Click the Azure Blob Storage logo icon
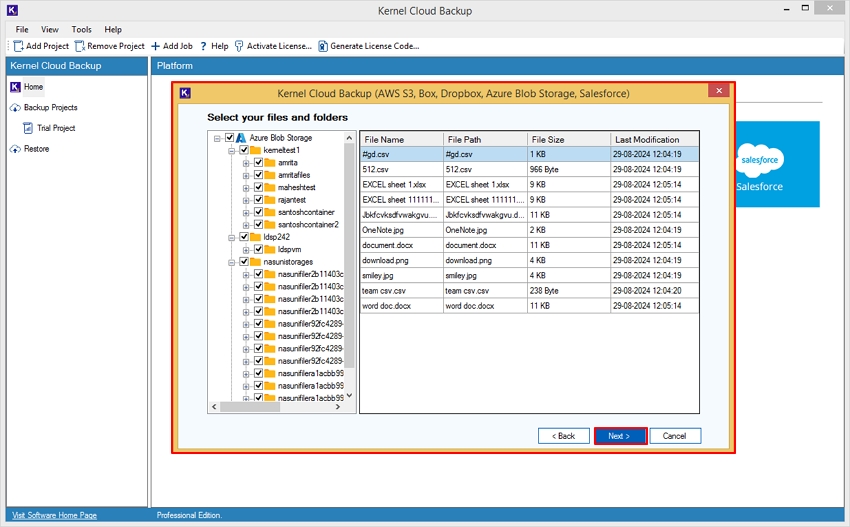The image size is (850, 527). click(x=241, y=138)
